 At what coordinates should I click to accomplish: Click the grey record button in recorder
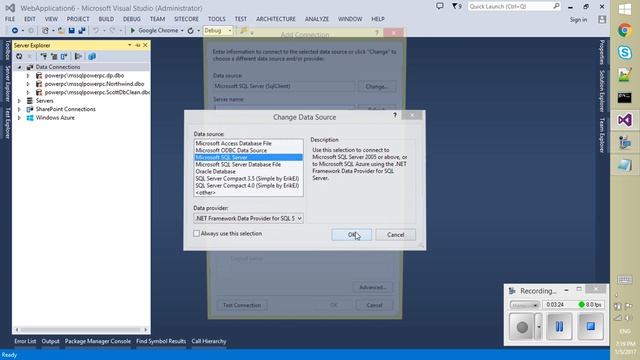pyautogui.click(x=522, y=327)
